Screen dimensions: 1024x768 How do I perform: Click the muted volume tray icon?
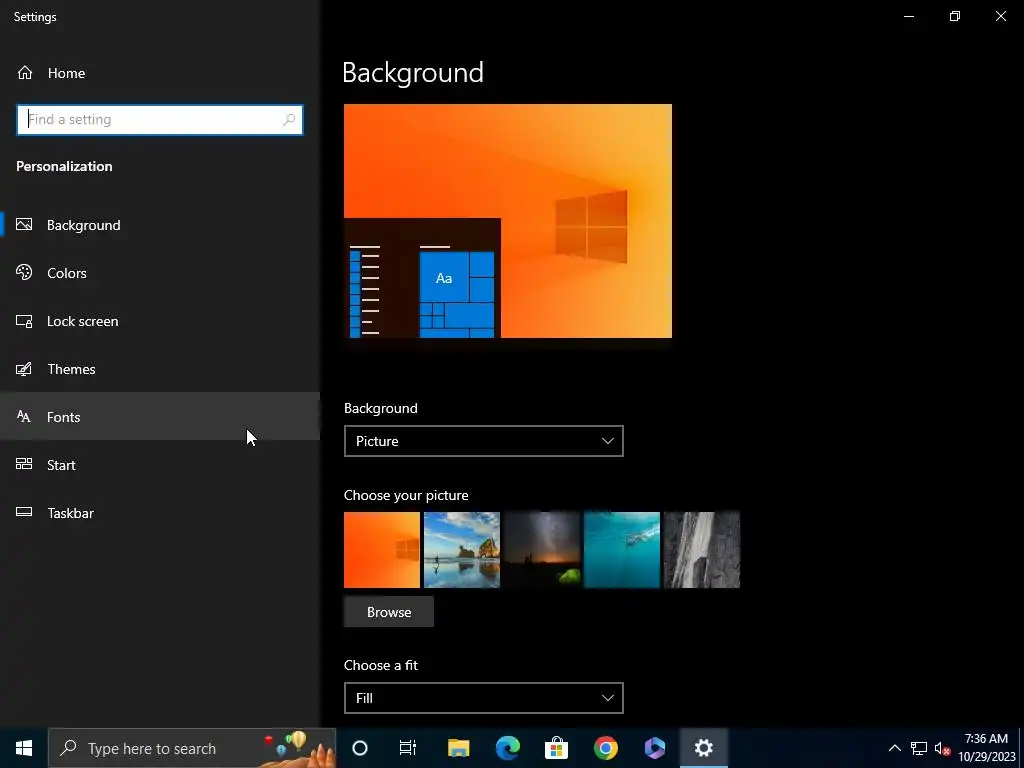click(942, 748)
